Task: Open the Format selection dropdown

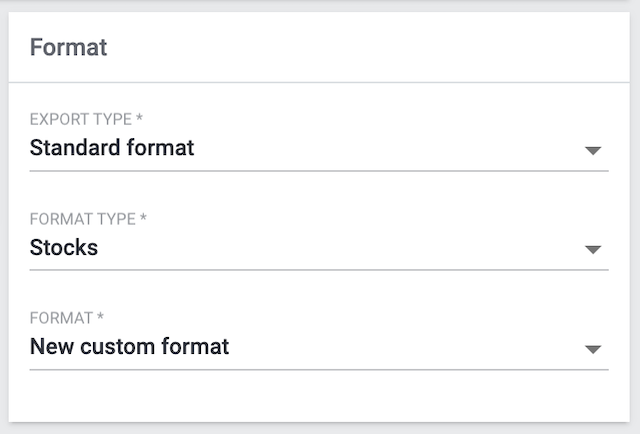Action: coord(318,348)
